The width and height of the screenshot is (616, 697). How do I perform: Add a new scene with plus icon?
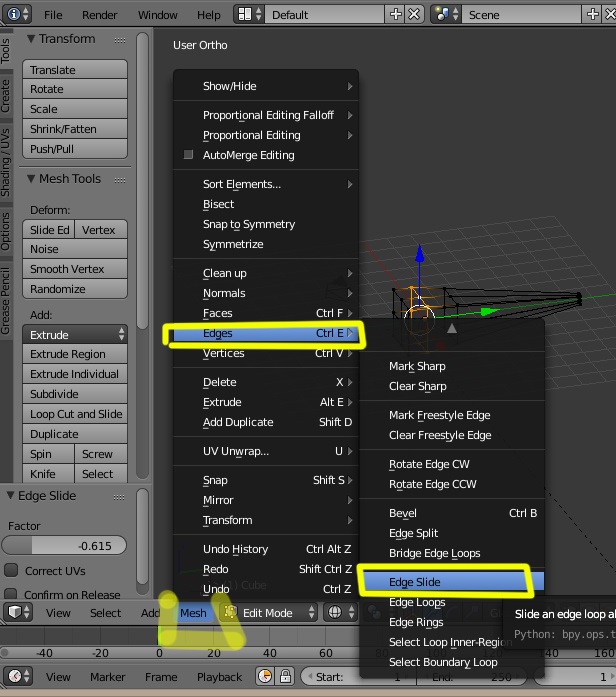tap(592, 14)
